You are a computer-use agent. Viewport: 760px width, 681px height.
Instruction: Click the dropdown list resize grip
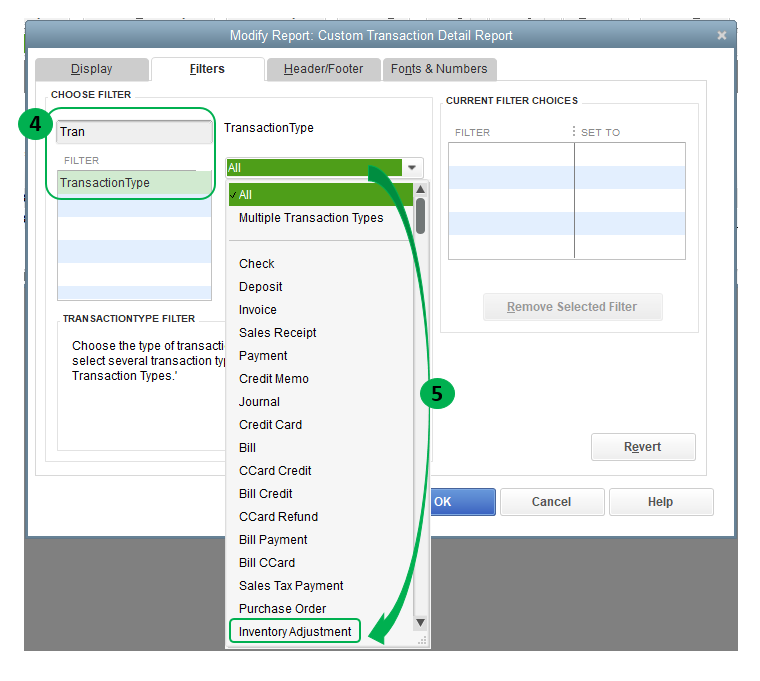(423, 641)
